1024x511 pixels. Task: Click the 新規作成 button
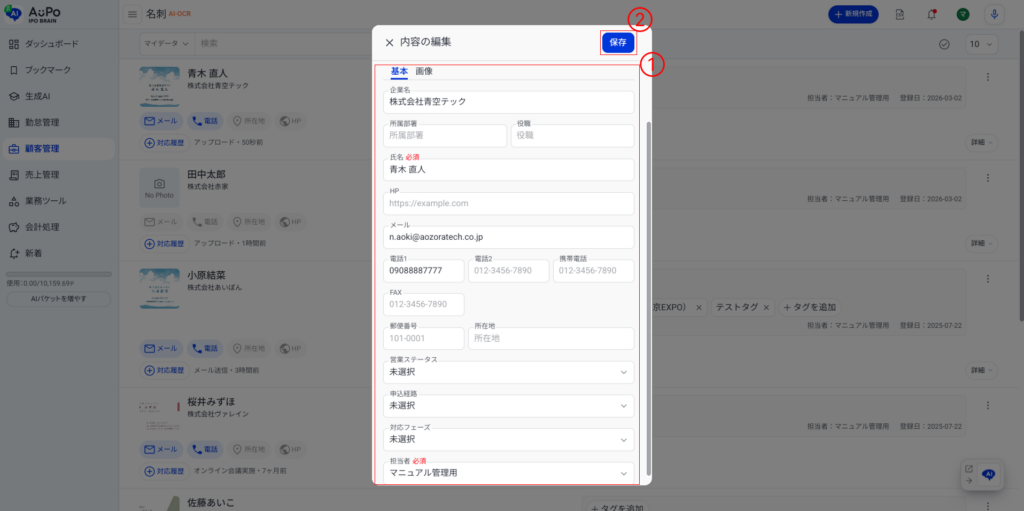862,14
